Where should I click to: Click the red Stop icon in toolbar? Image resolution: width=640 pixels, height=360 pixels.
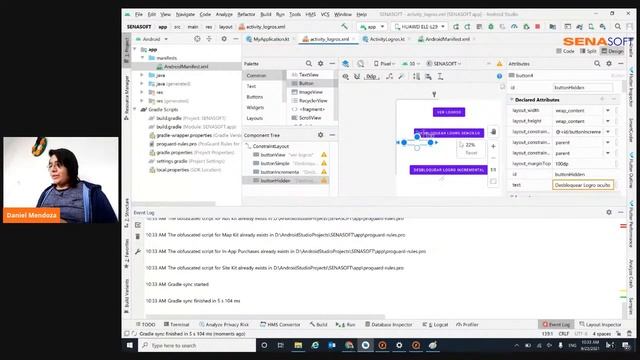click(538, 27)
